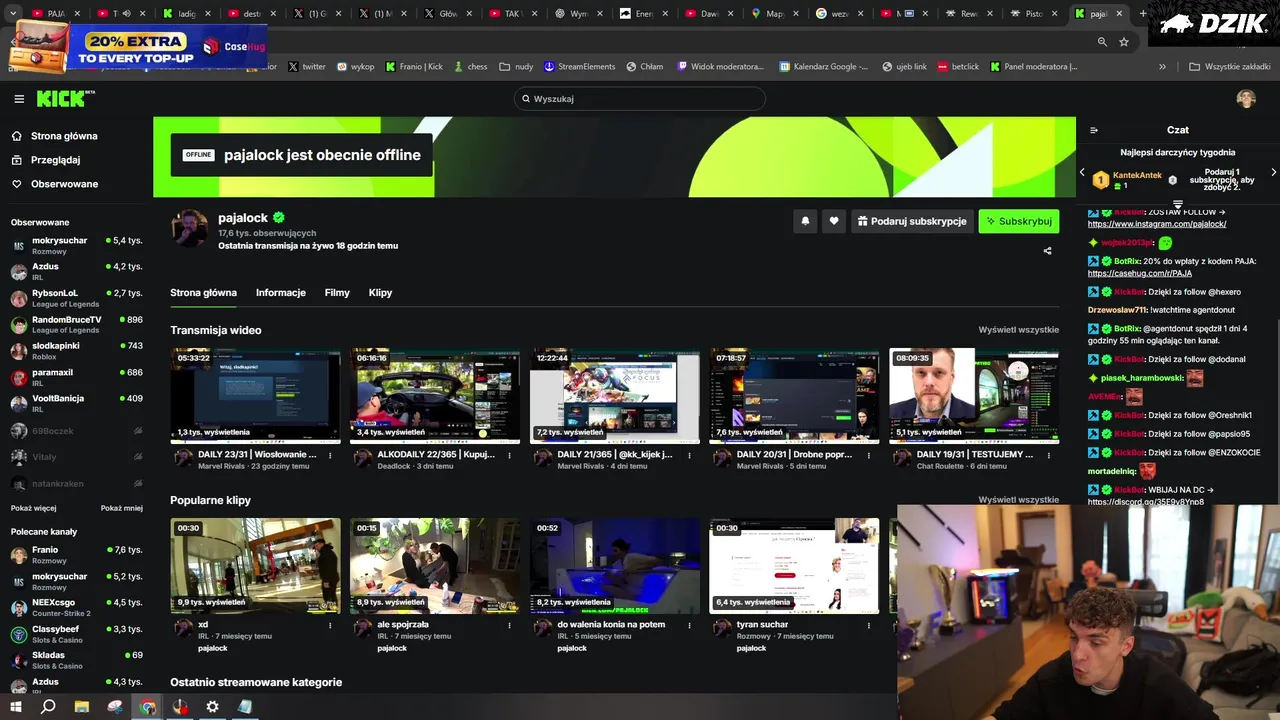Viewport: 1280px width, 720px height.
Task: Click the browser zoom magnifier icon
Action: pyautogui.click(x=1102, y=42)
